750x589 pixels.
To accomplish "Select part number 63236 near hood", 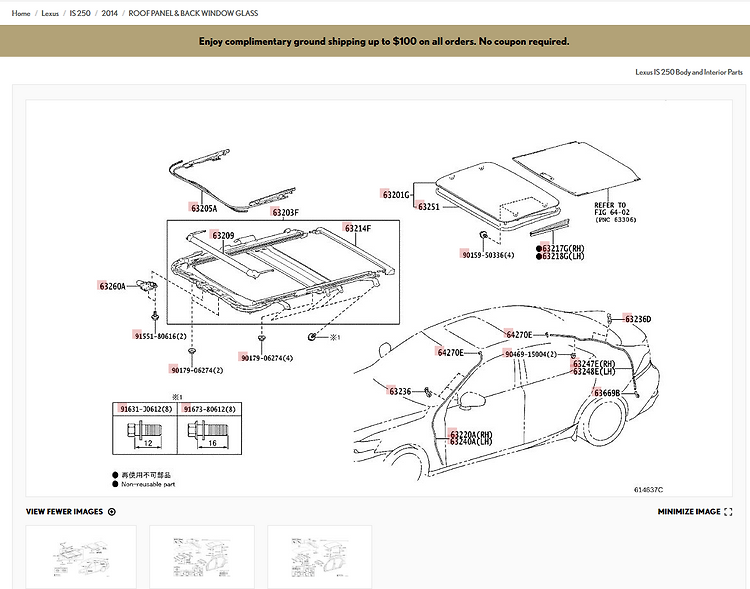I will (399, 391).
